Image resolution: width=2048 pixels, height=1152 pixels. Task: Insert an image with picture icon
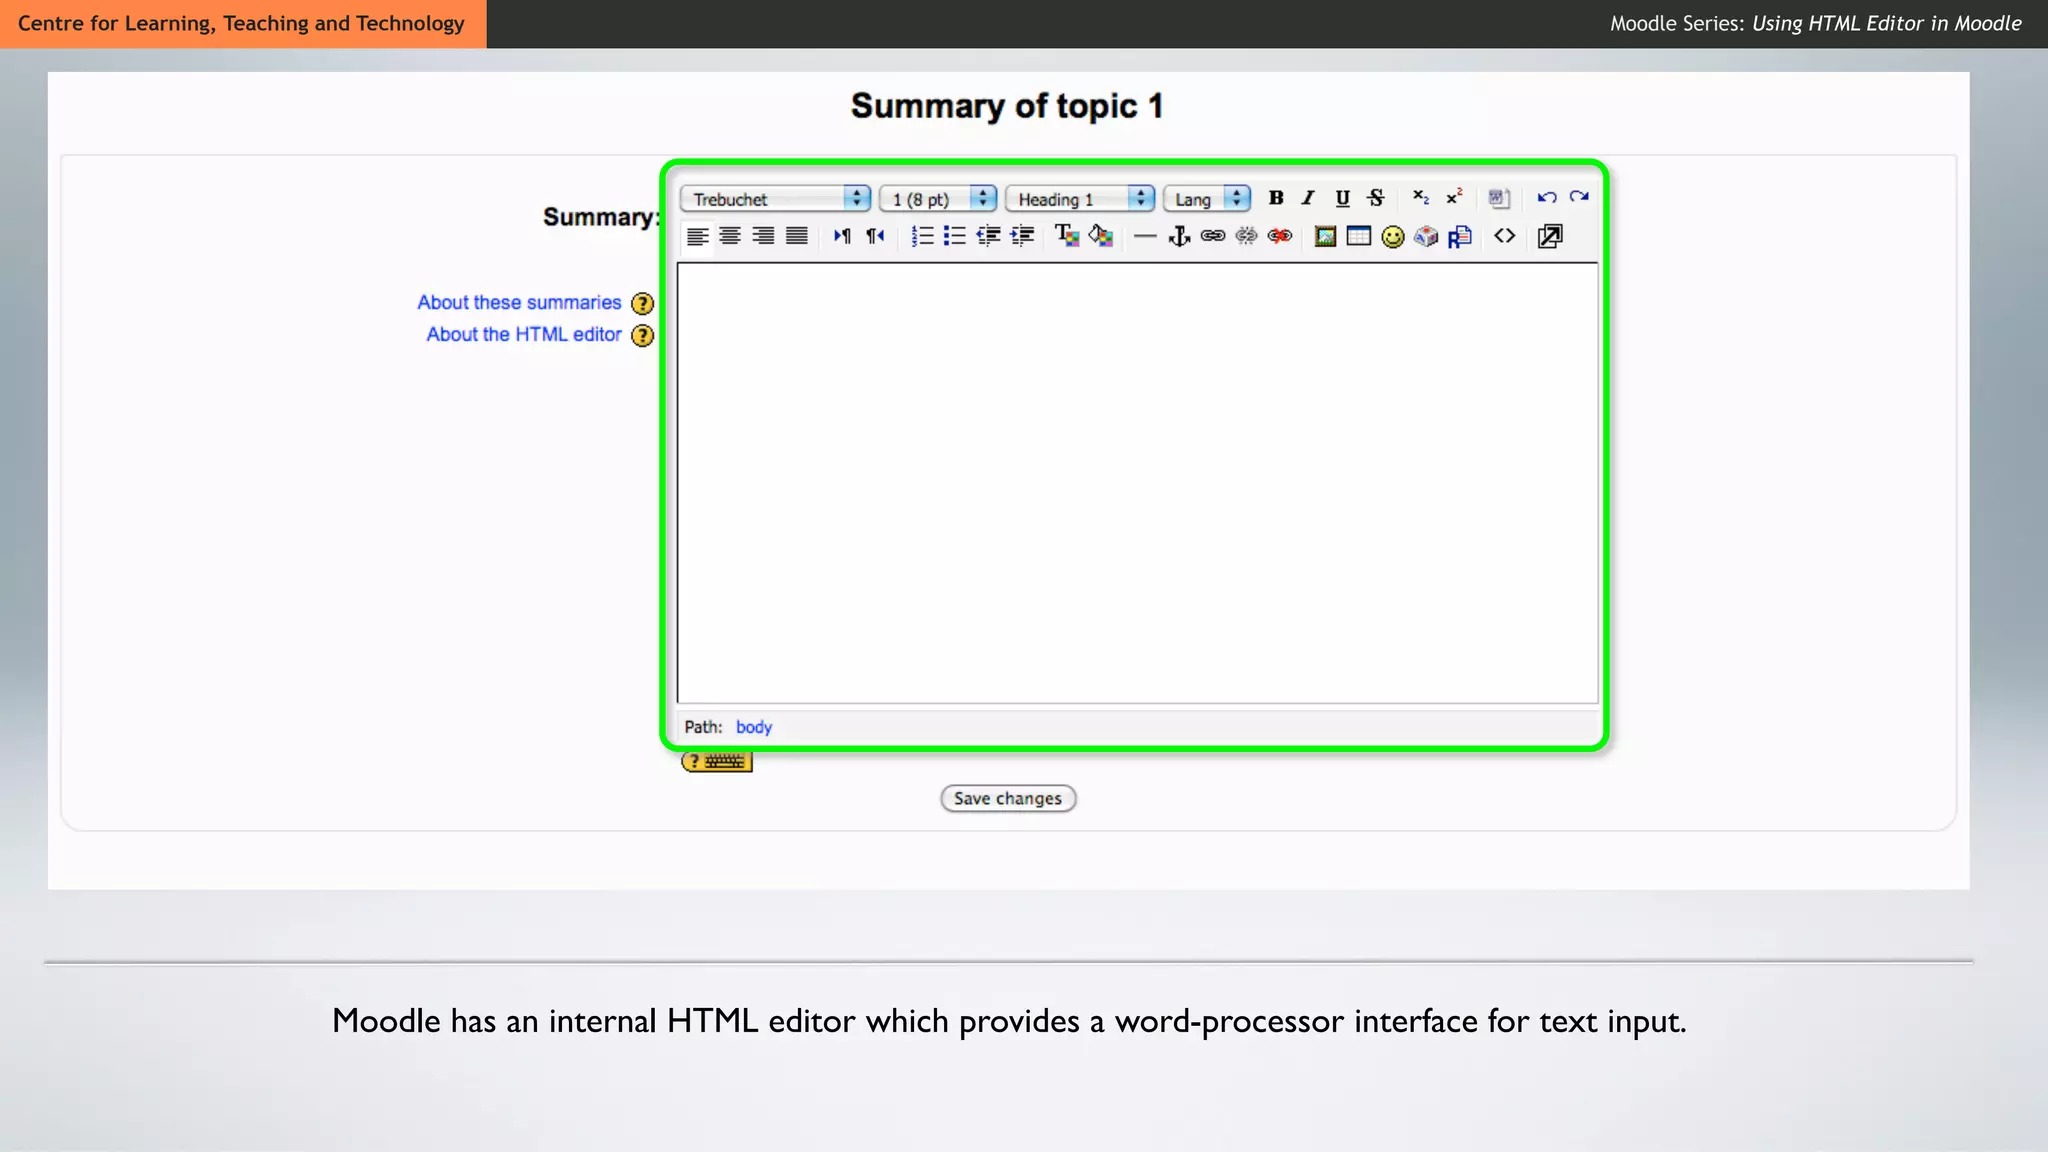pyautogui.click(x=1325, y=237)
